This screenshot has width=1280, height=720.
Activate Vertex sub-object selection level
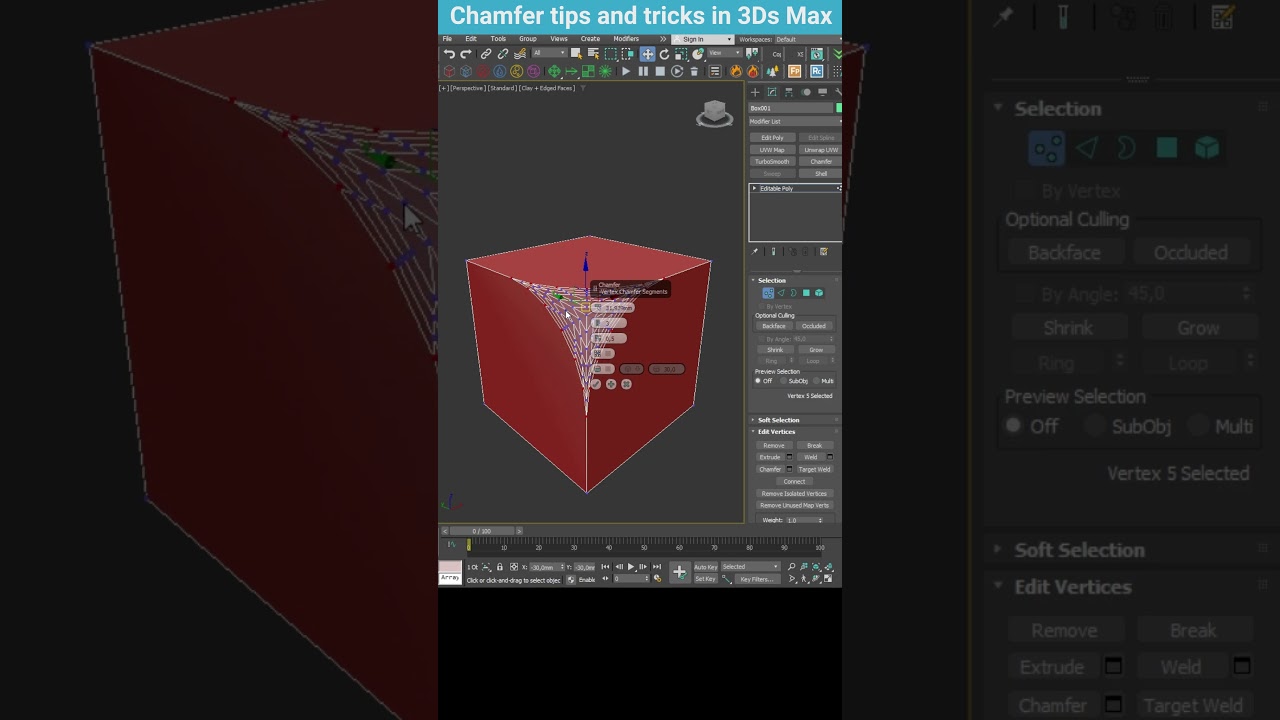coord(768,293)
